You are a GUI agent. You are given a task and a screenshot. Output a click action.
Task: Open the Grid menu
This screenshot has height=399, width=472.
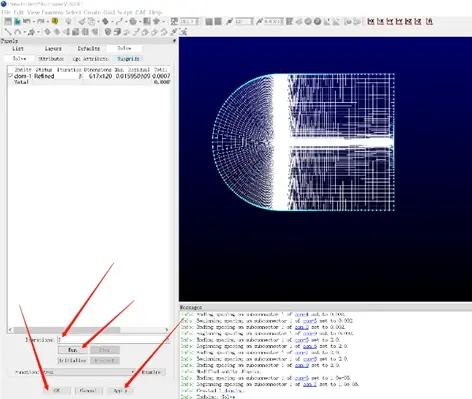109,12
